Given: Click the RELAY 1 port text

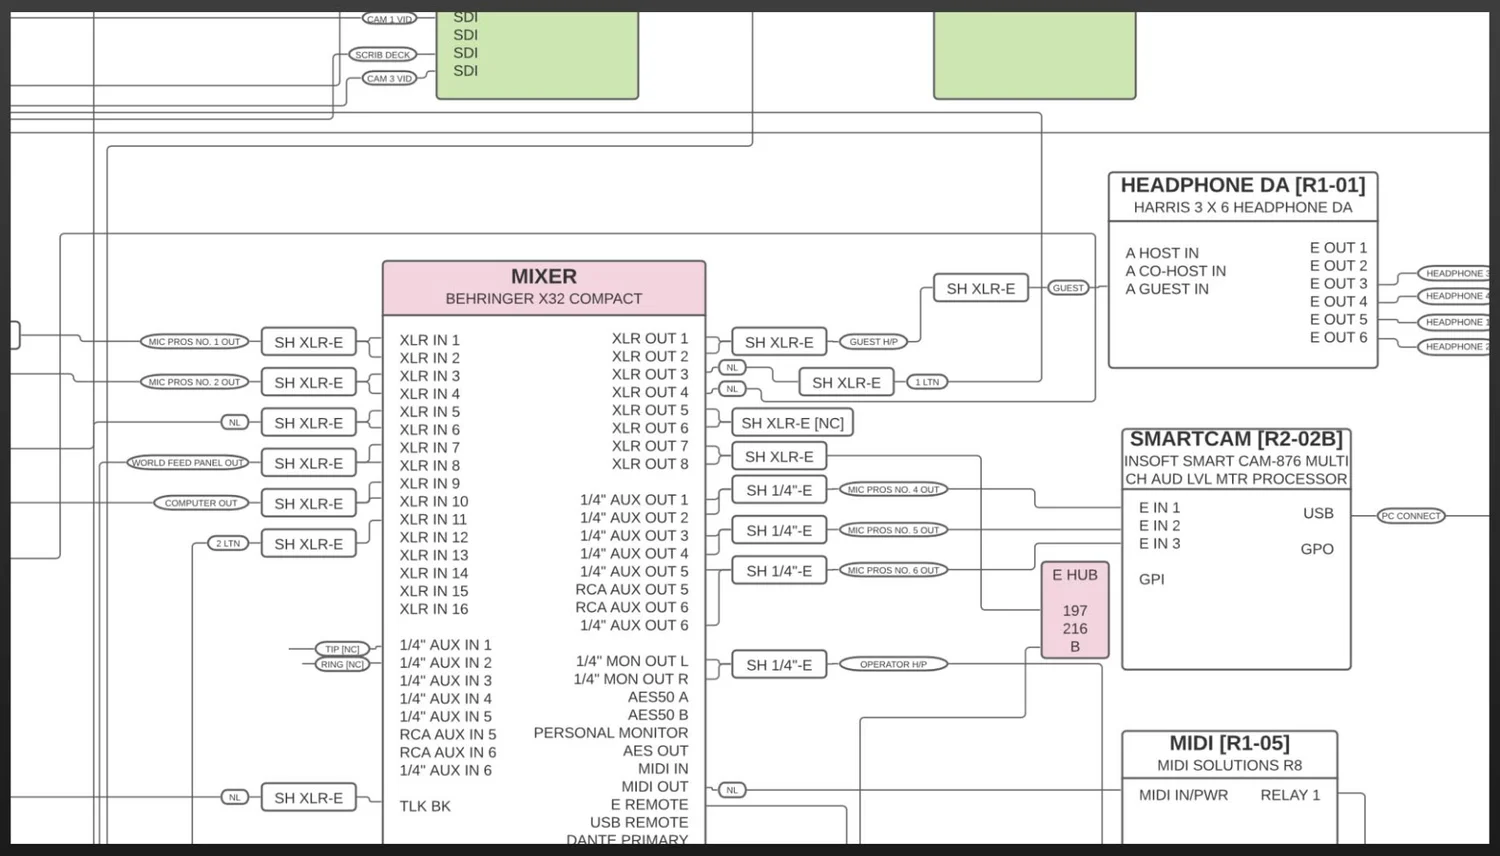Looking at the screenshot, I should point(1290,795).
